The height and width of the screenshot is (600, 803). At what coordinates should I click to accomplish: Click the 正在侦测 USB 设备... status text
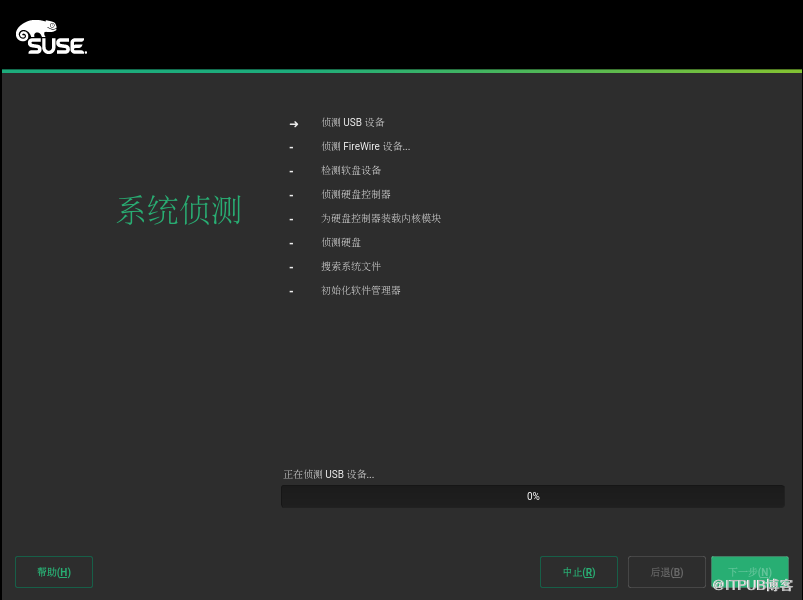point(329,475)
